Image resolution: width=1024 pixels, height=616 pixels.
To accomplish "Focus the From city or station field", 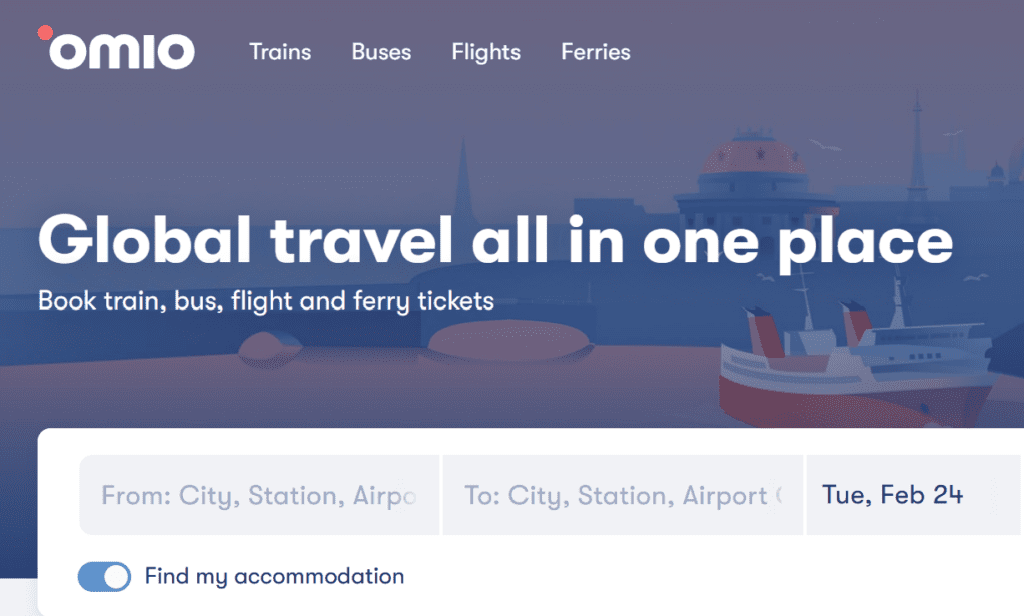I will (x=259, y=495).
